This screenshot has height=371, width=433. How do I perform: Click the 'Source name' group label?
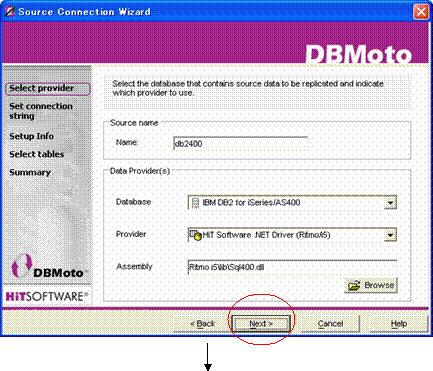click(x=134, y=123)
